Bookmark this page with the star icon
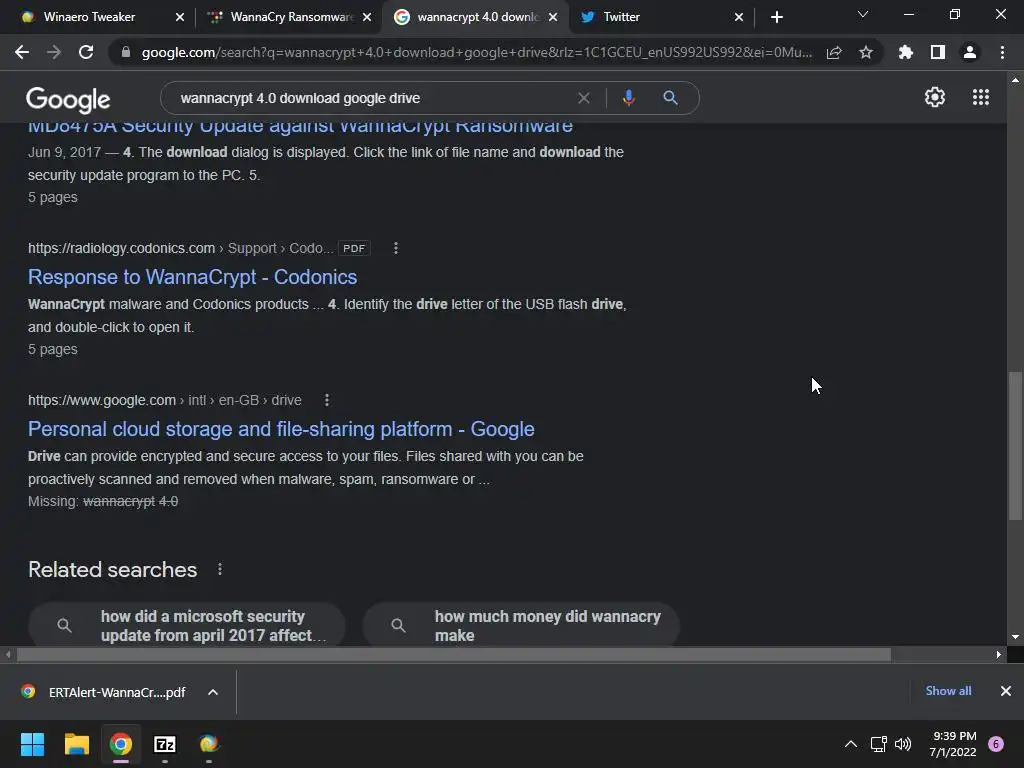This screenshot has width=1024, height=768. tap(866, 52)
